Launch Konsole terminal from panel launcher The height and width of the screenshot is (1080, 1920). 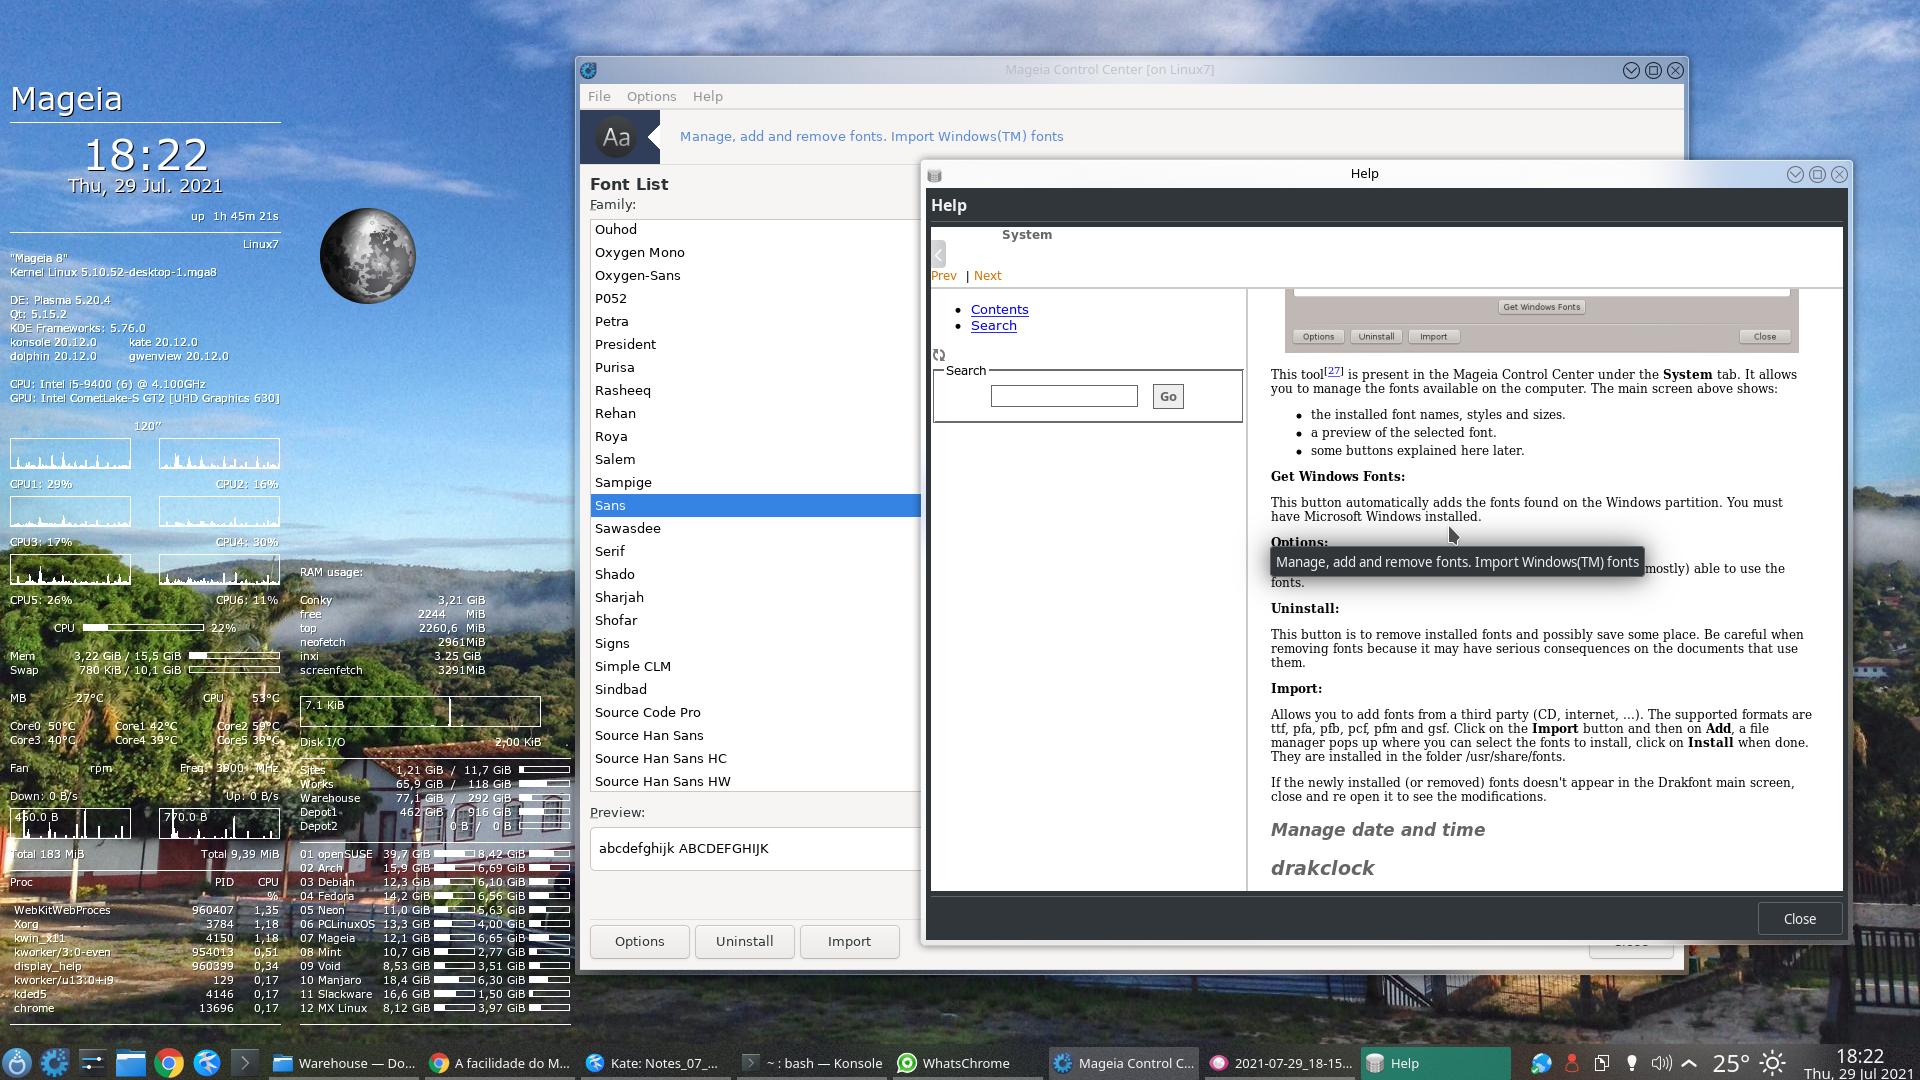(x=245, y=1063)
